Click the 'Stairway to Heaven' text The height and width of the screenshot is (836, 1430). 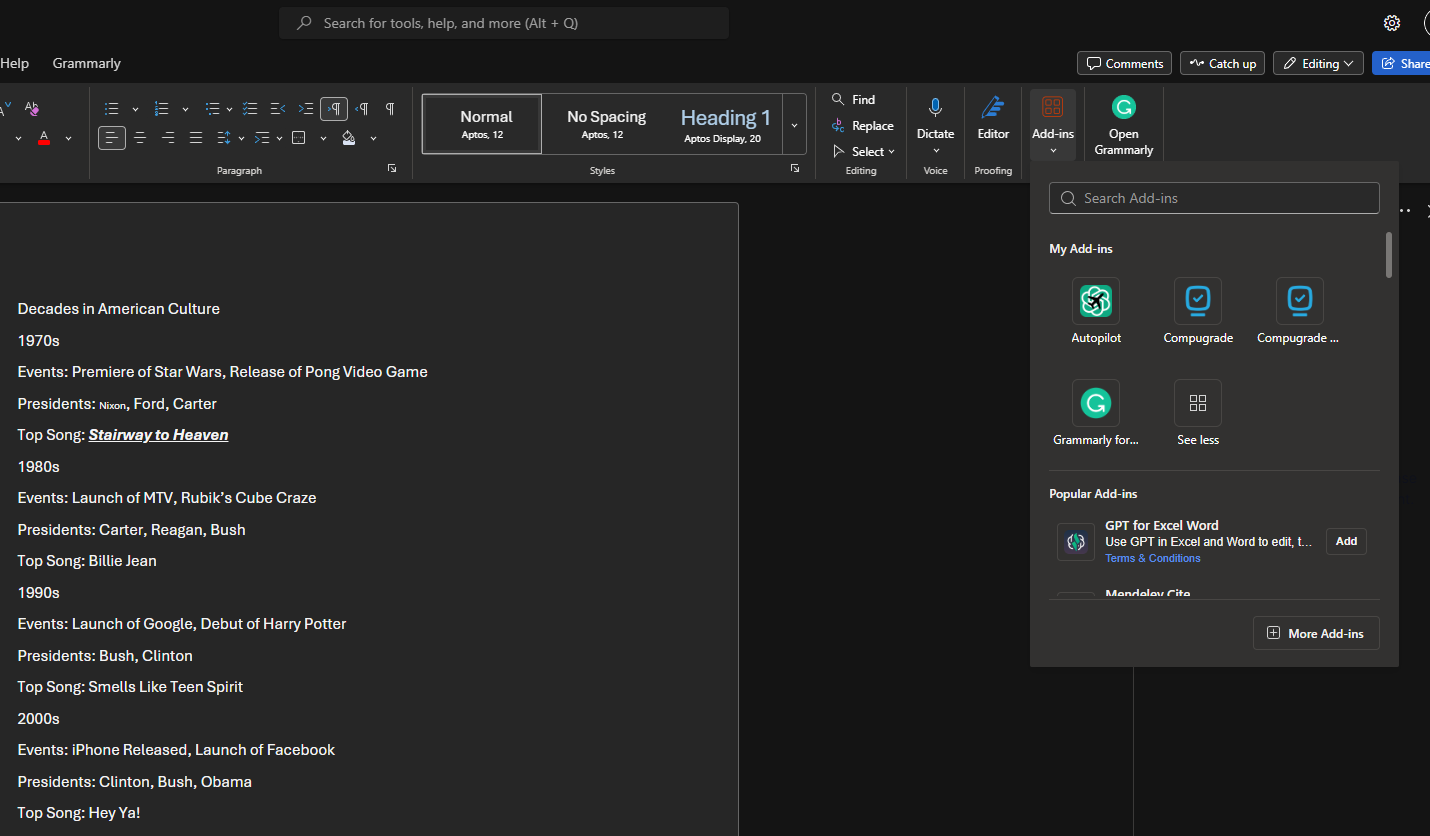(x=158, y=435)
